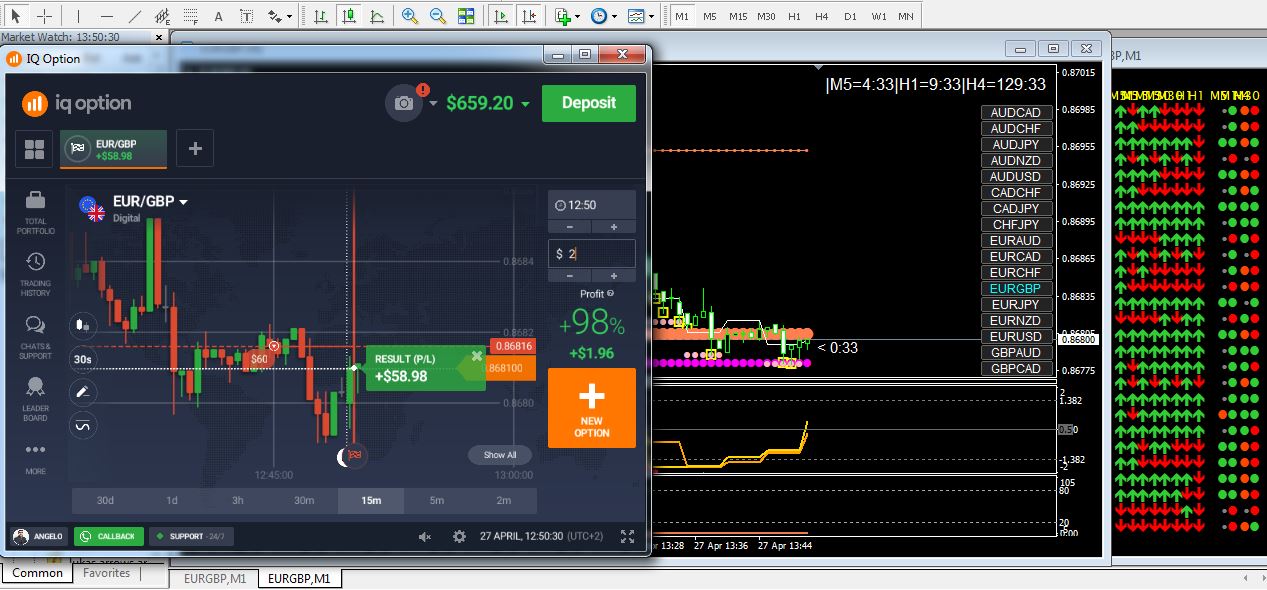Select M30 timeframe in toolbar
The height and width of the screenshot is (590, 1267).
(x=766, y=16)
